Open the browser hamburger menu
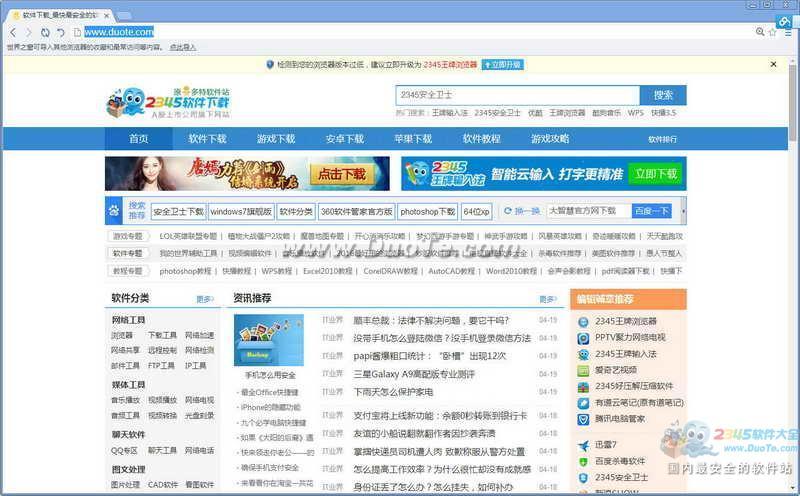 (x=788, y=33)
